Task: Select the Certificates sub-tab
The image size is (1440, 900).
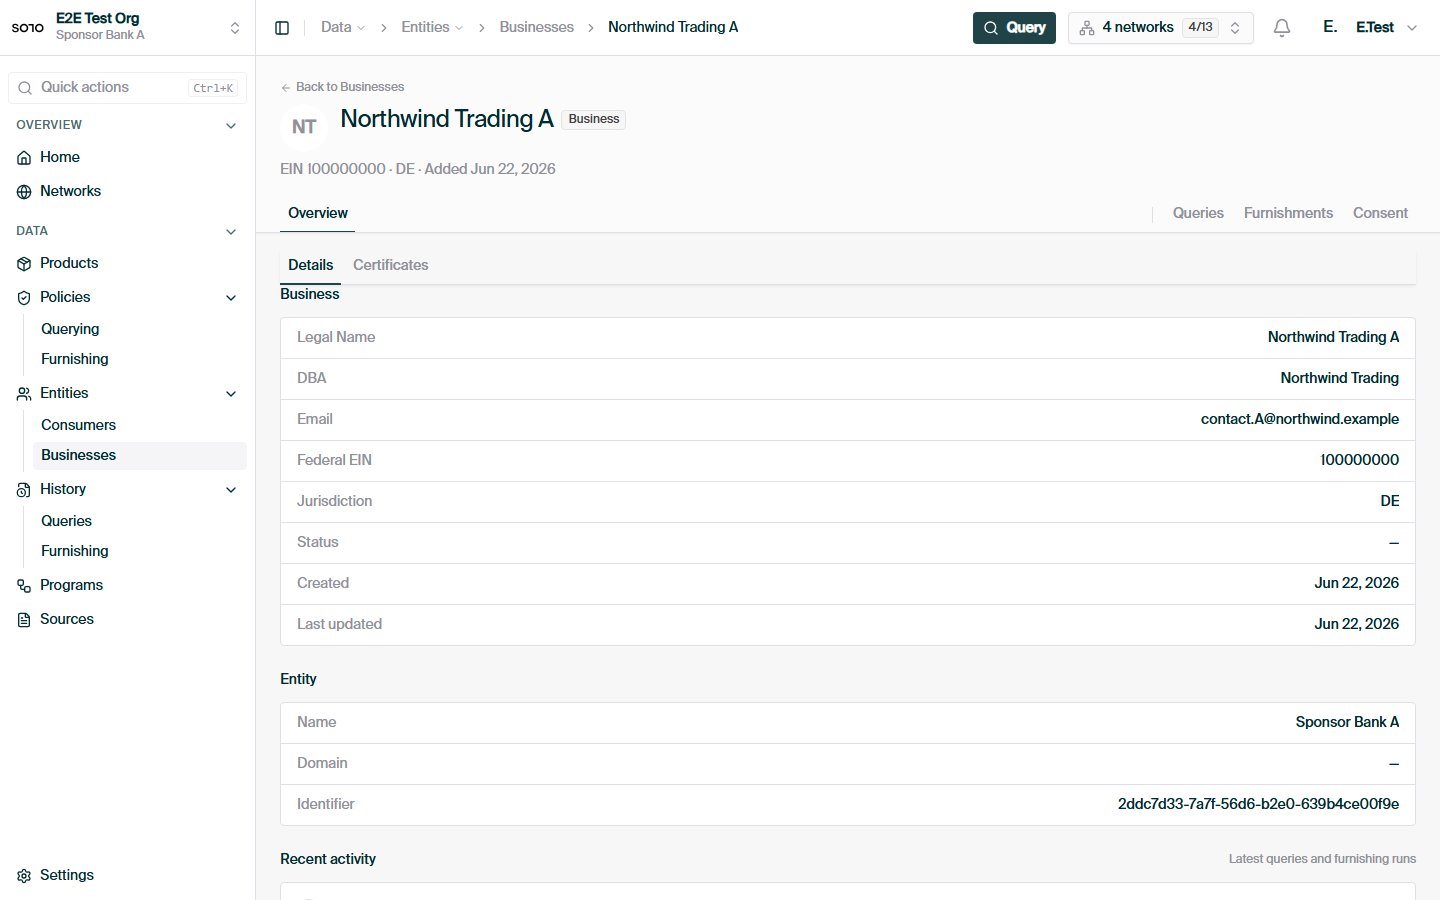Action: [x=390, y=265]
